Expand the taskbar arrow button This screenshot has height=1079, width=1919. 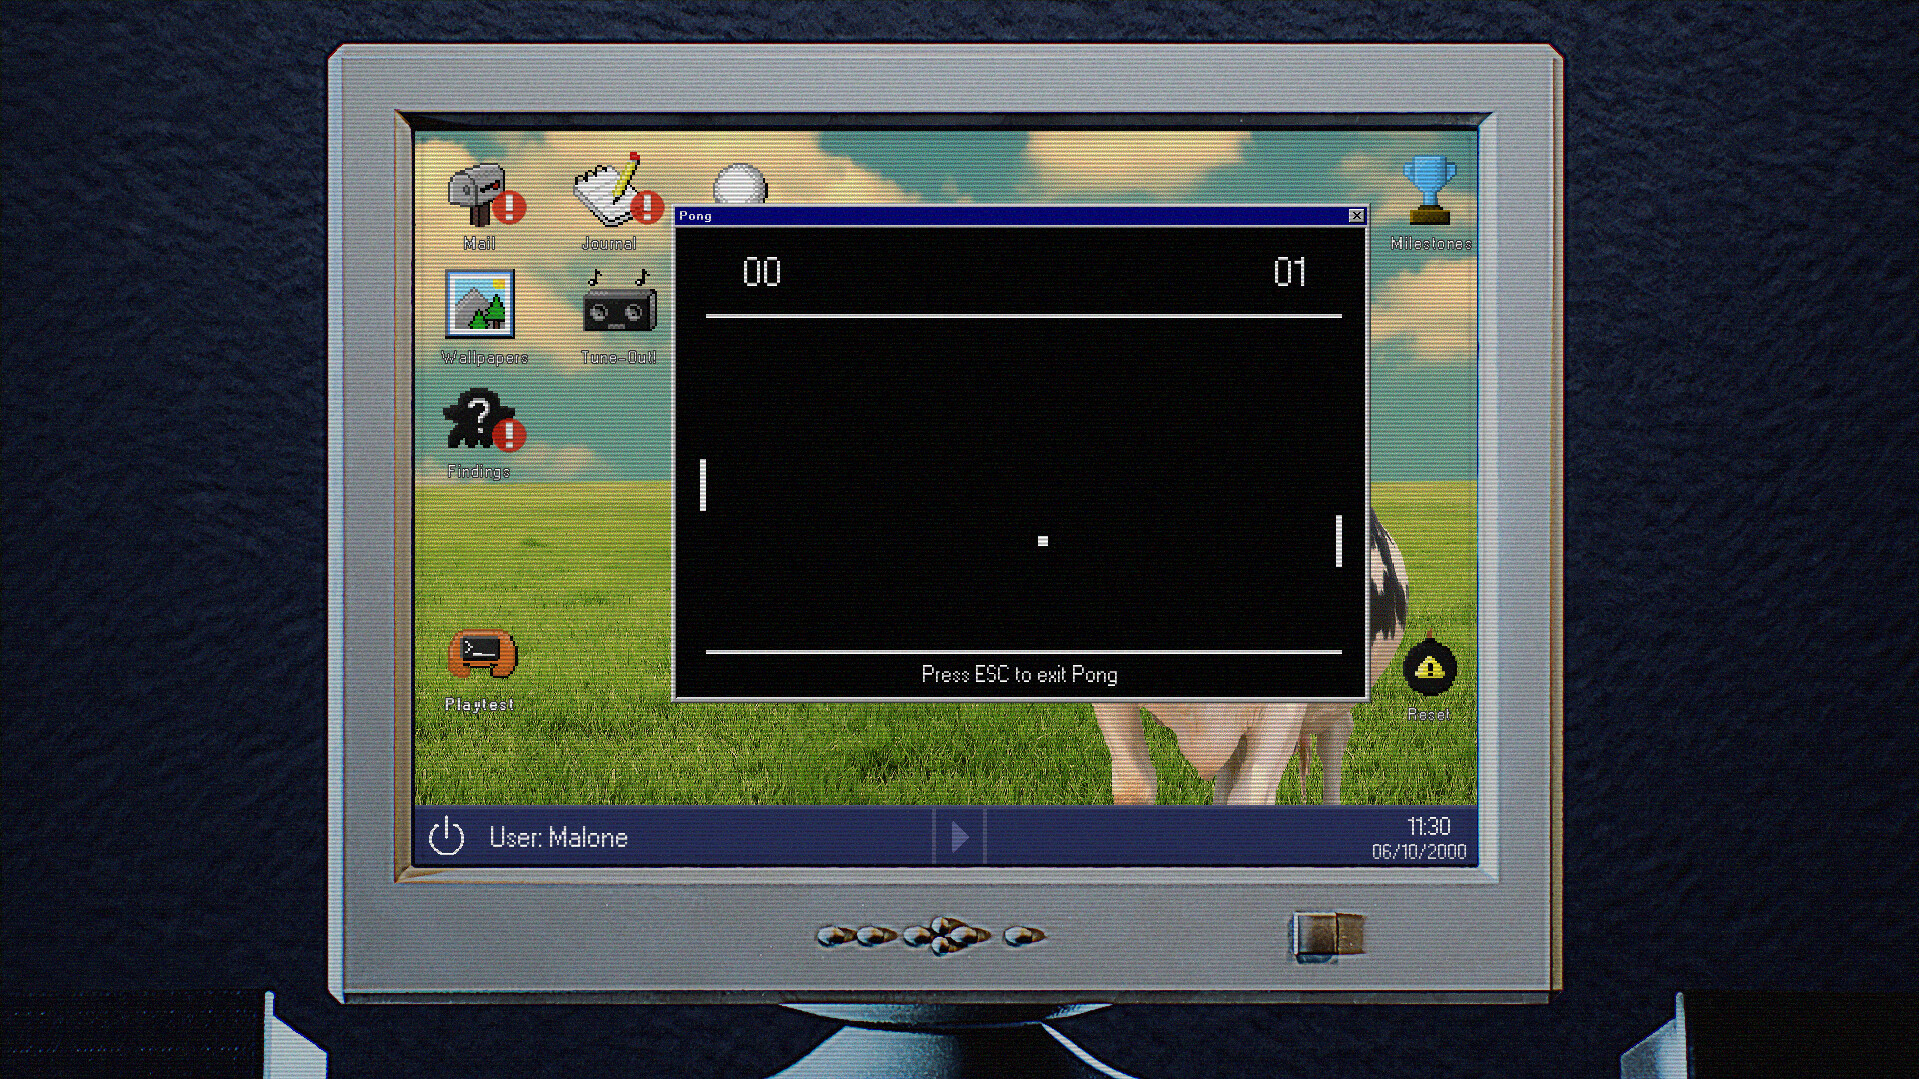[x=959, y=837]
